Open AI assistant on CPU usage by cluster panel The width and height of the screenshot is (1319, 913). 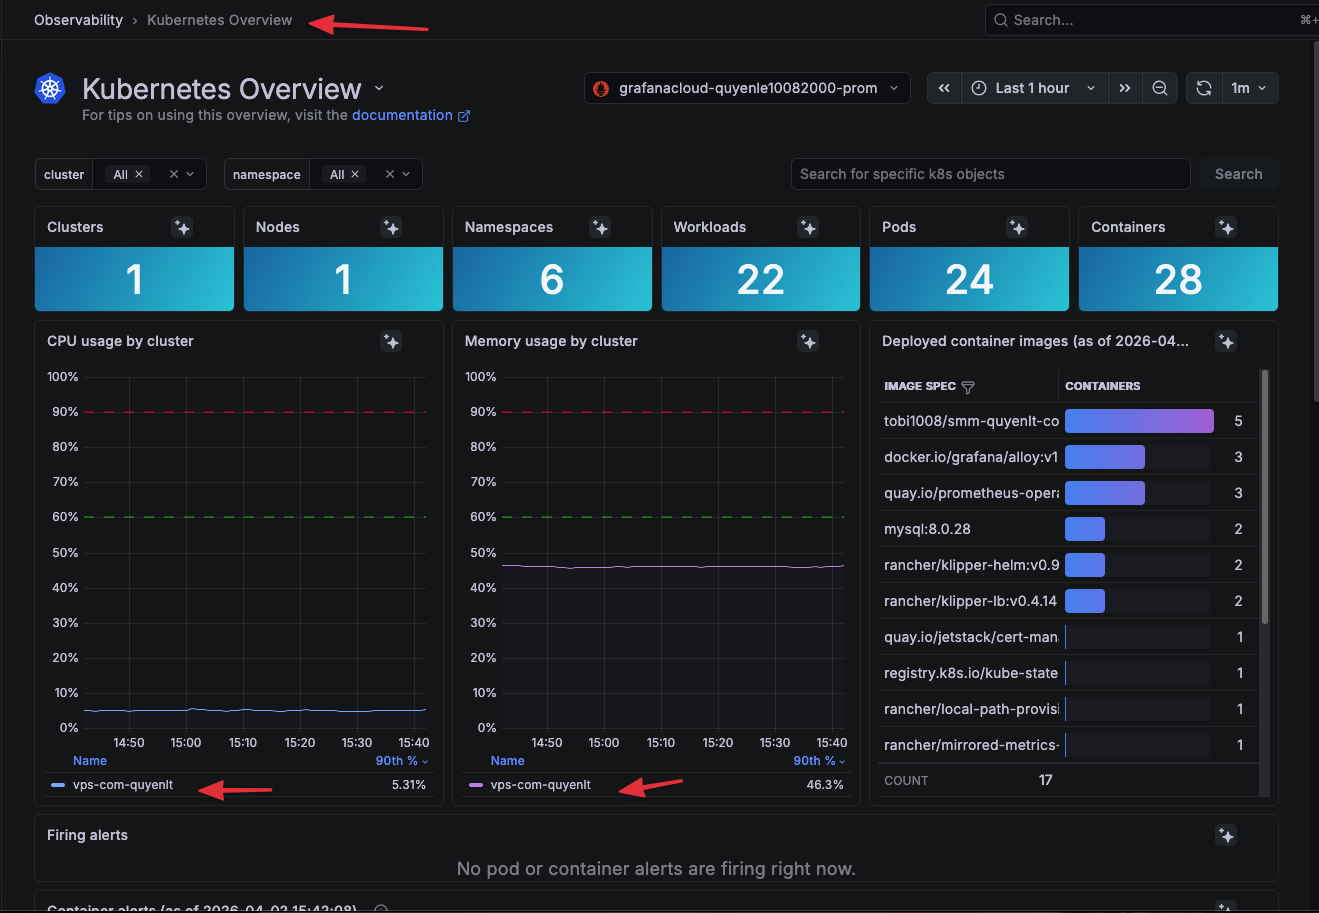[391, 342]
